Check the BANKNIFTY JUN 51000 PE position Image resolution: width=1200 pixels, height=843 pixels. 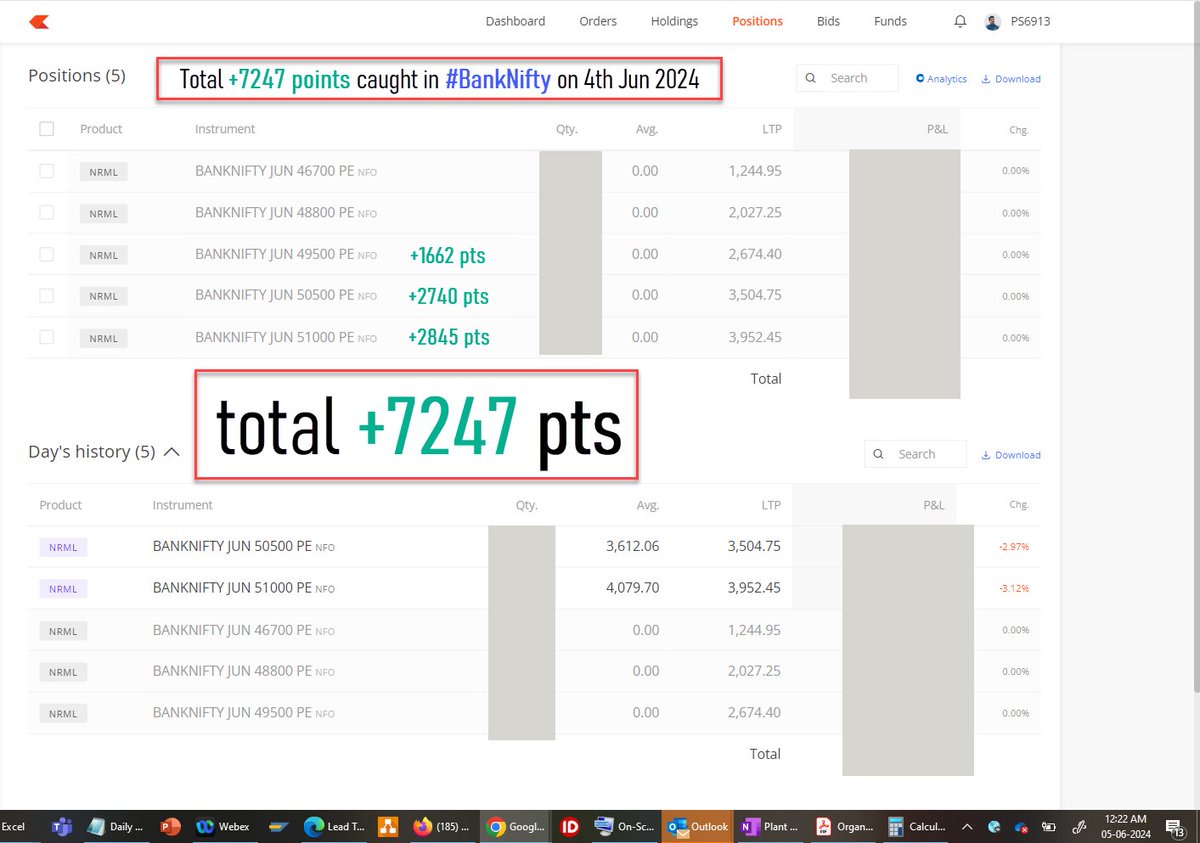(x=47, y=337)
